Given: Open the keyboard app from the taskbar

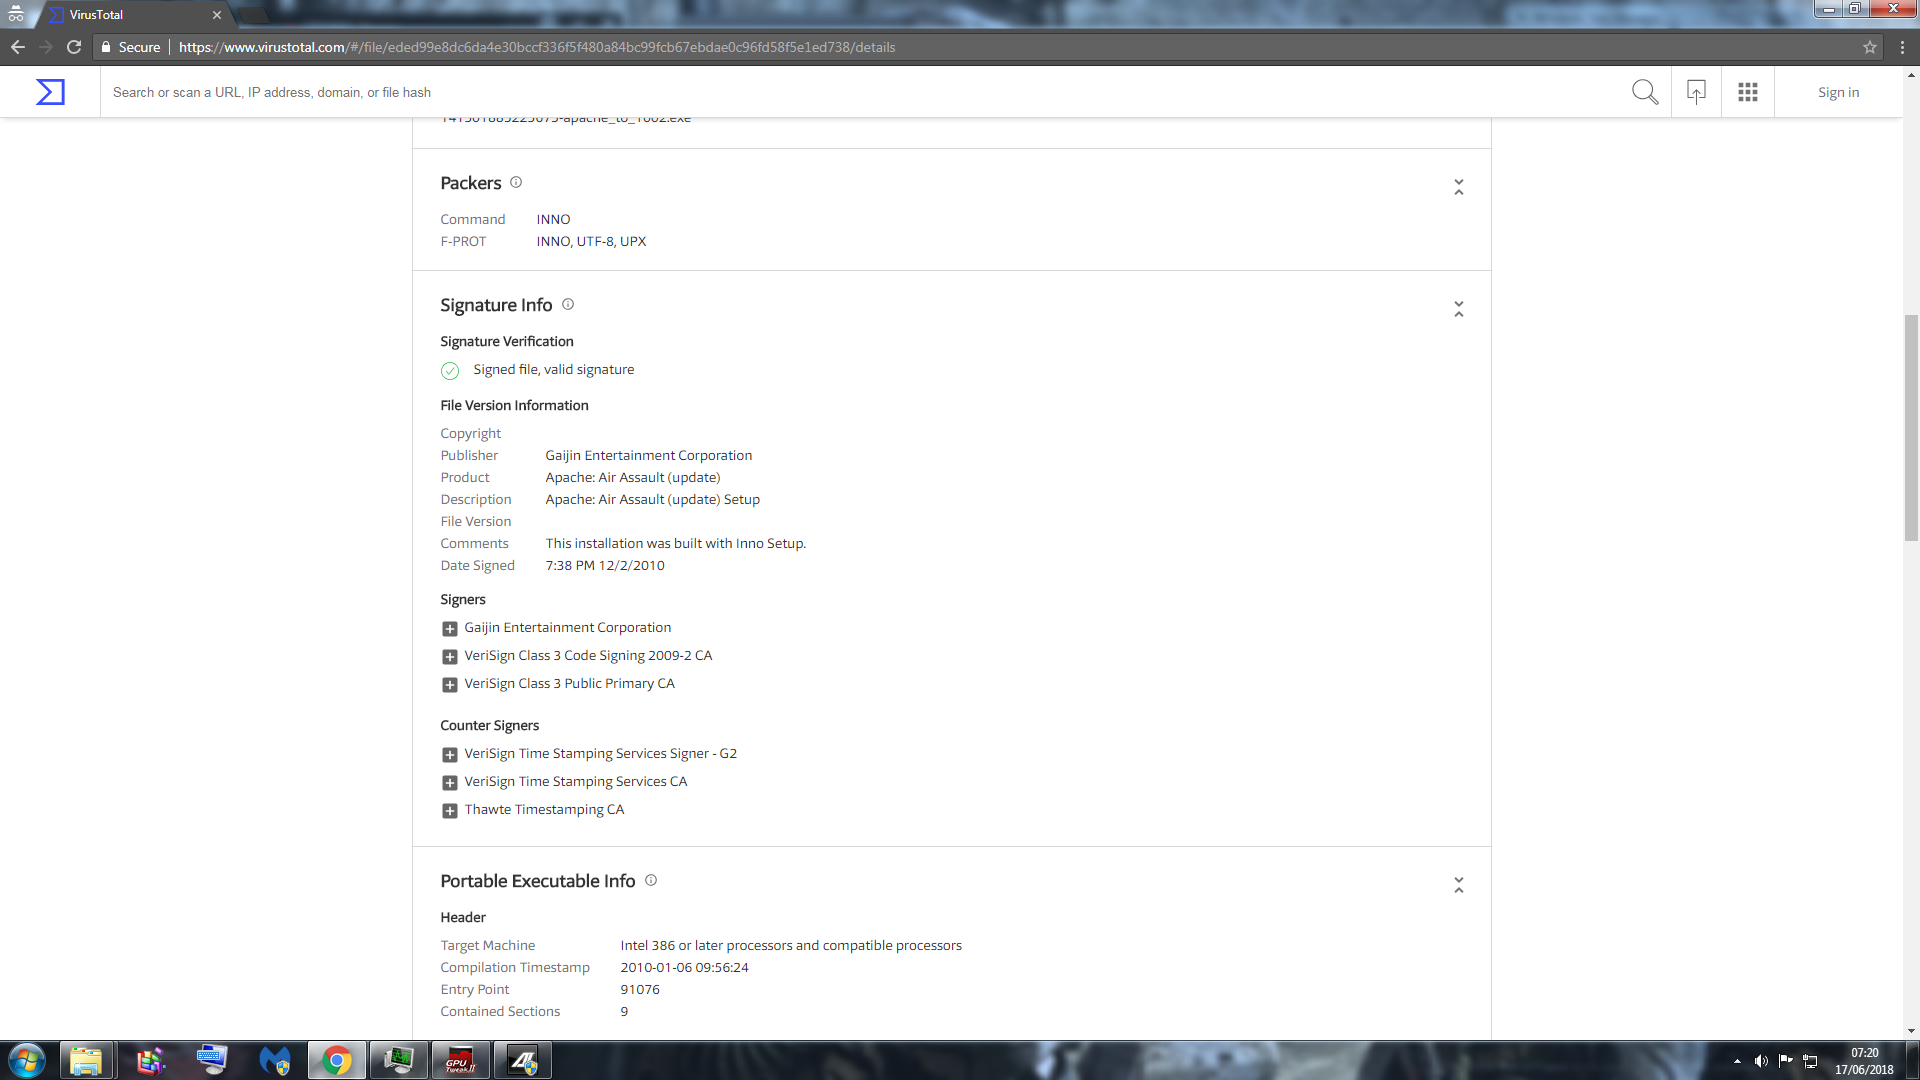Looking at the screenshot, I should [x=212, y=1060].
